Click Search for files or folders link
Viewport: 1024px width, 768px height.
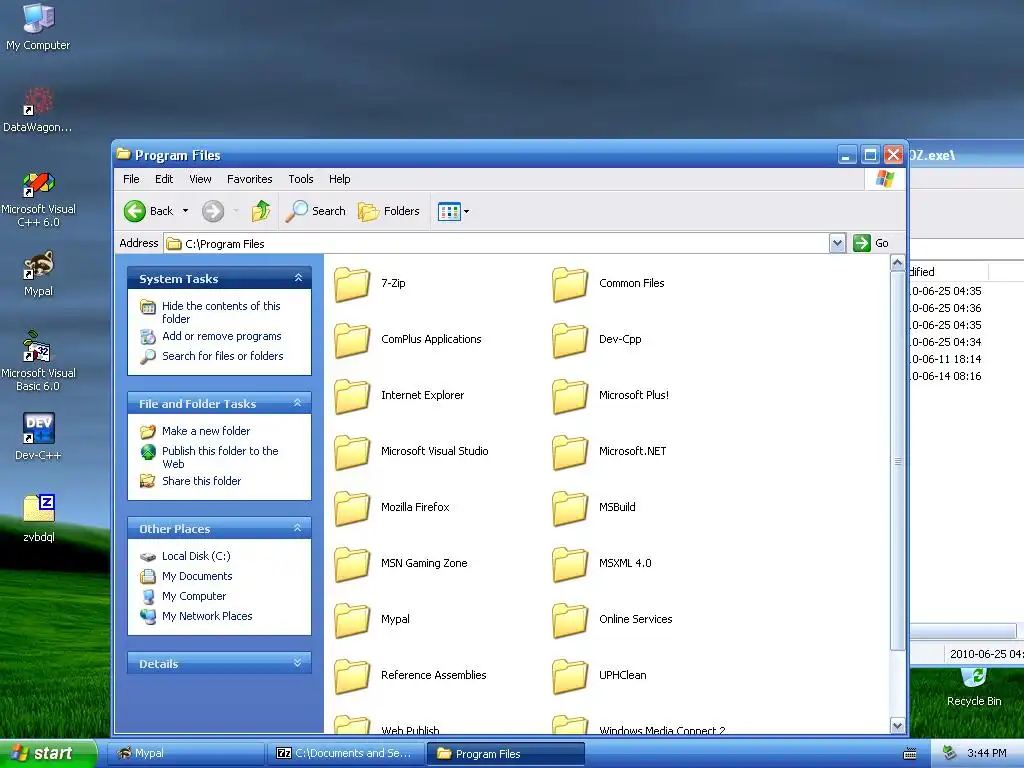point(223,356)
